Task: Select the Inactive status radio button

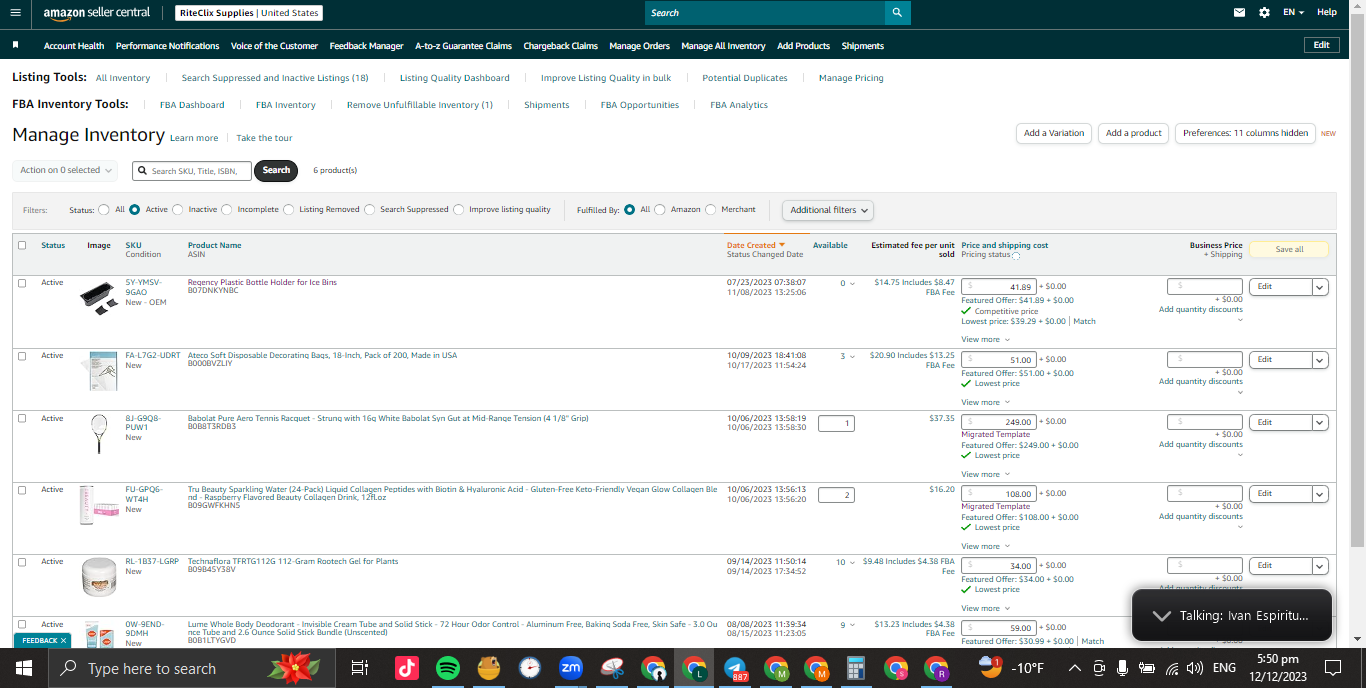Action: (178, 210)
